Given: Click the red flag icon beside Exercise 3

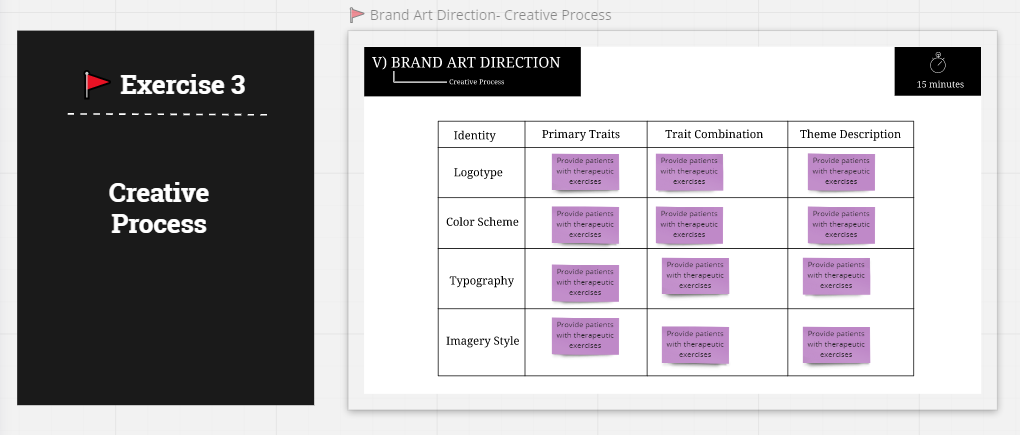Looking at the screenshot, I should [x=96, y=84].
